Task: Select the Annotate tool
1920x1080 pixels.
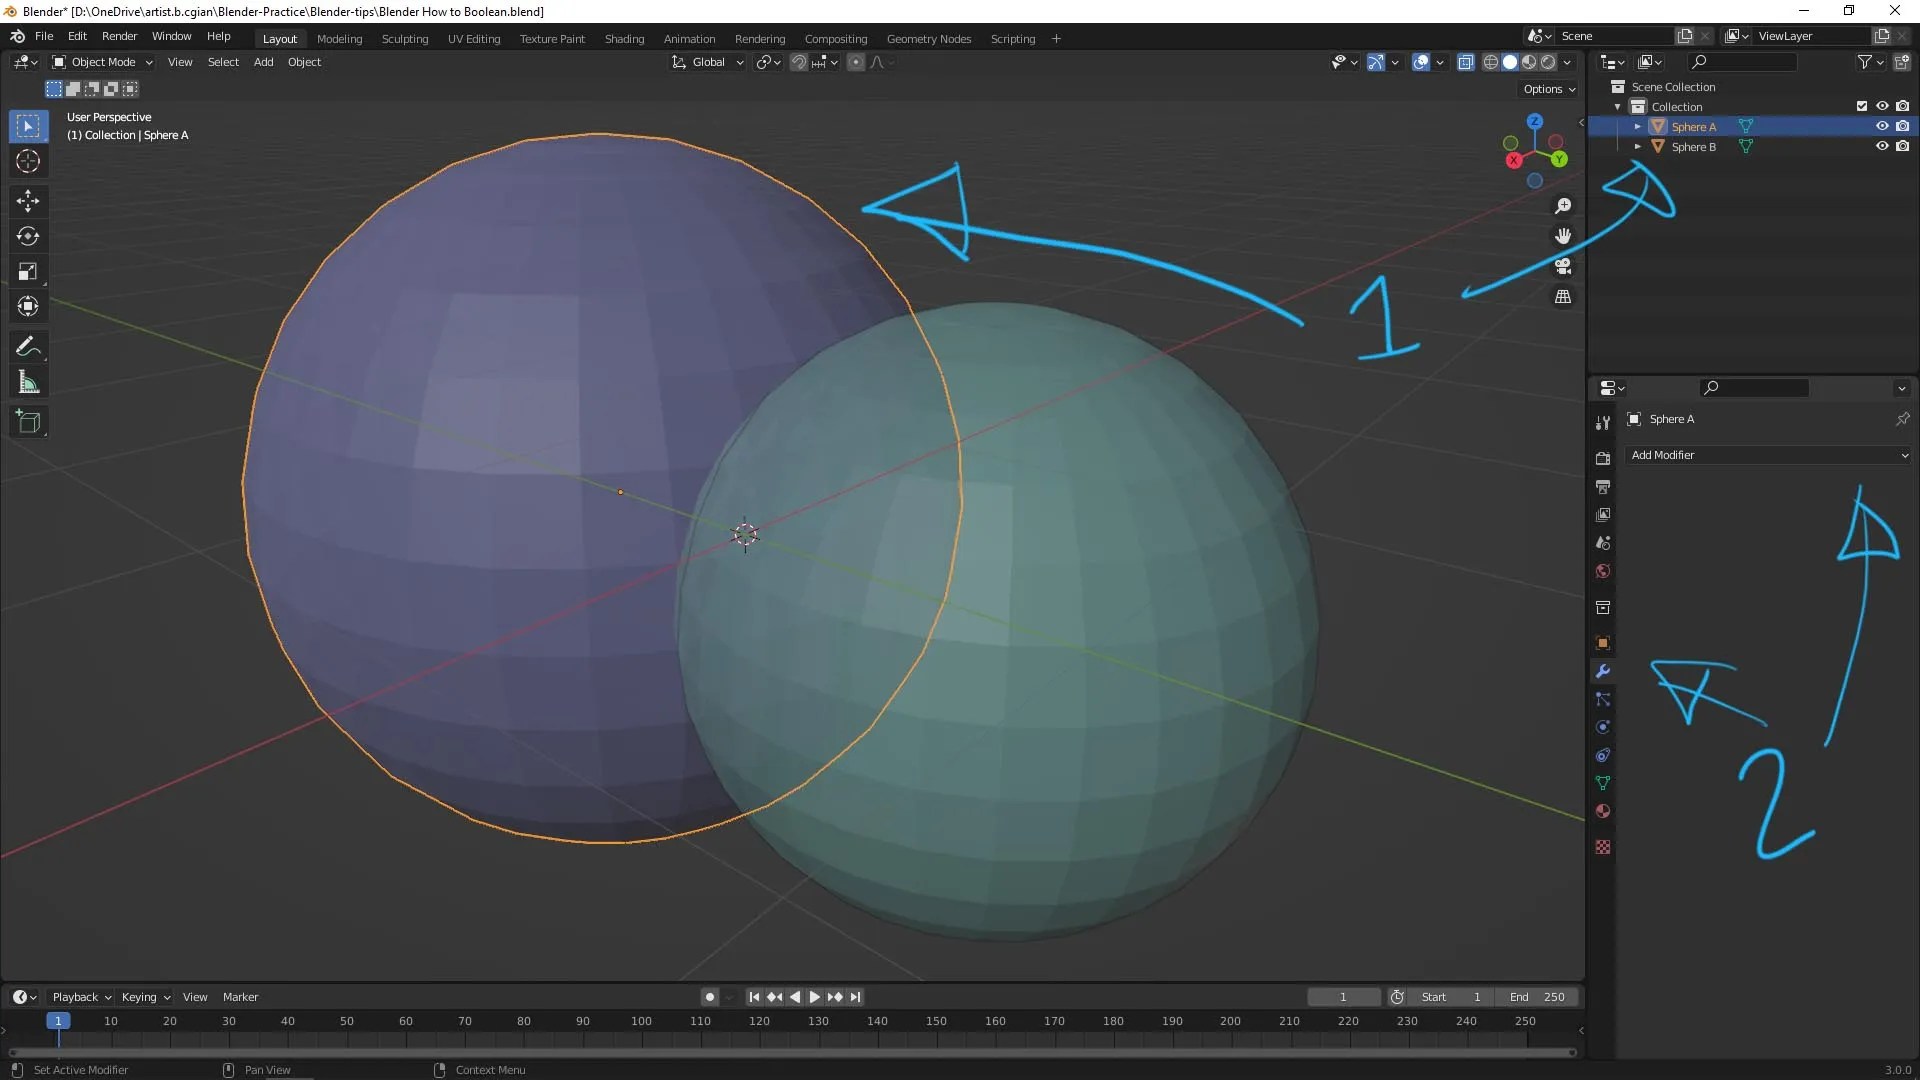Action: 28,346
